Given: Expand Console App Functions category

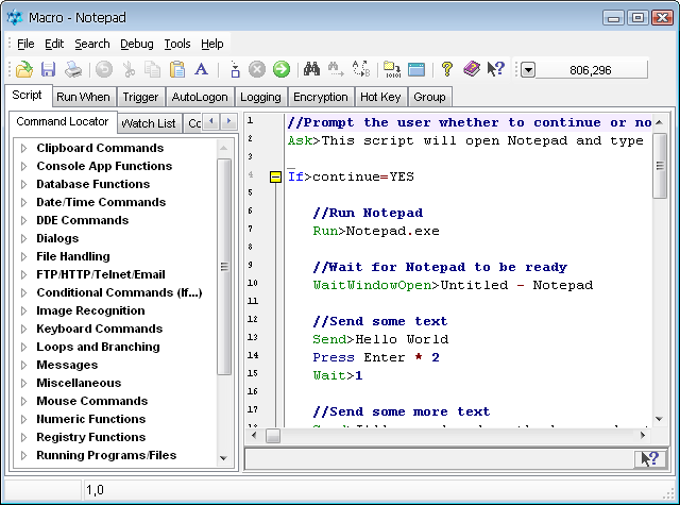Looking at the screenshot, I should [24, 166].
